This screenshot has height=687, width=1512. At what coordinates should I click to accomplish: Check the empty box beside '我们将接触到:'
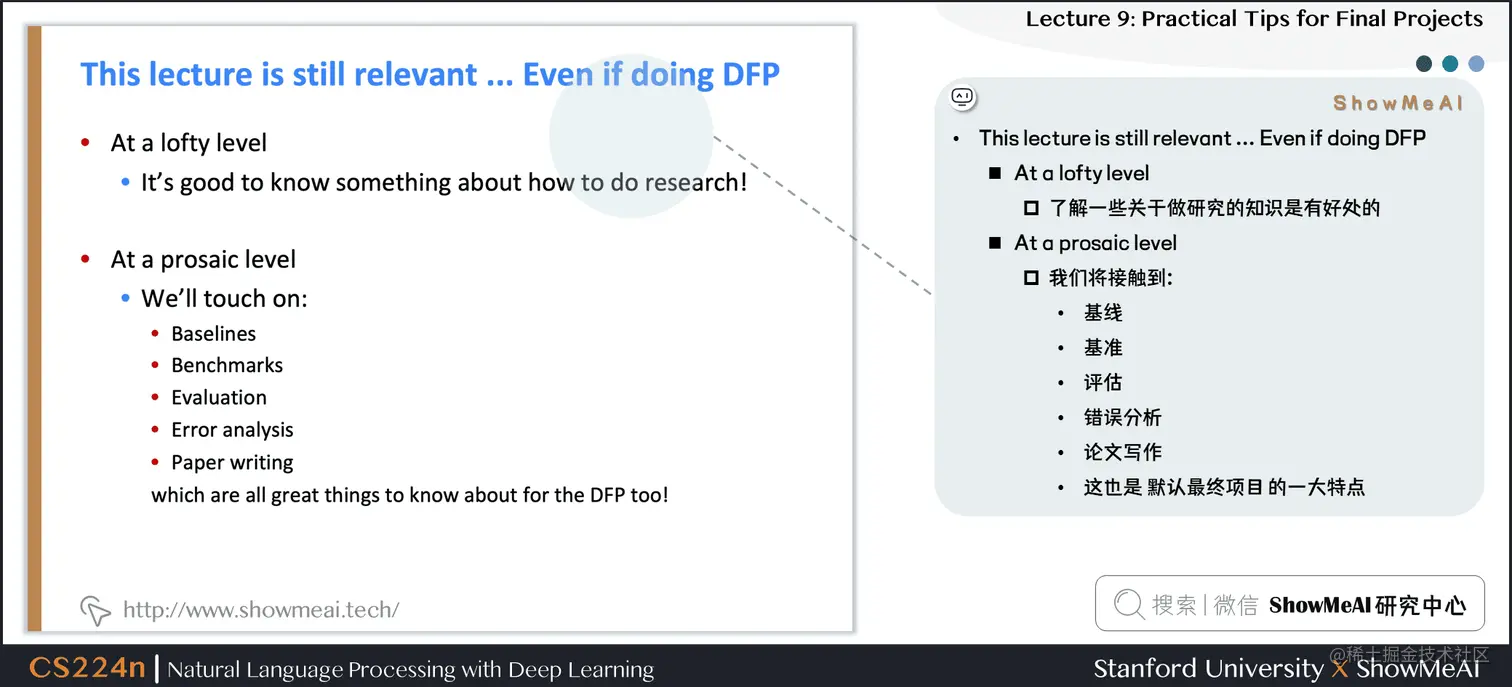tap(1031, 278)
